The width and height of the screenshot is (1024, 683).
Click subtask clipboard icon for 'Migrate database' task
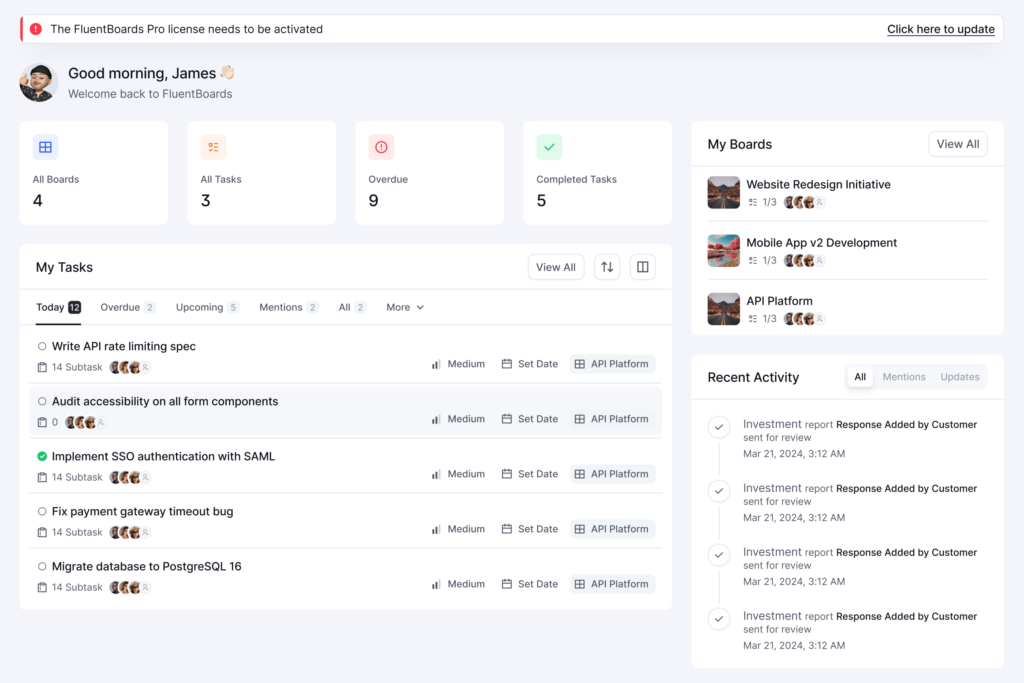pyautogui.click(x=42, y=587)
